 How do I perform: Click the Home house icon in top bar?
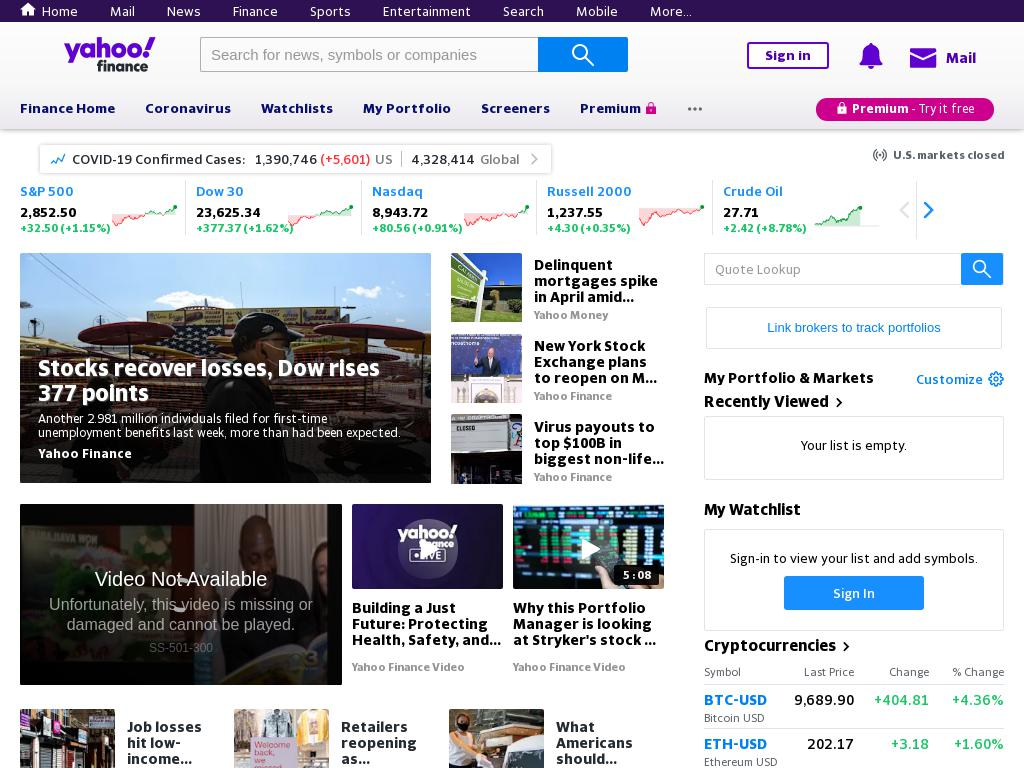[28, 10]
